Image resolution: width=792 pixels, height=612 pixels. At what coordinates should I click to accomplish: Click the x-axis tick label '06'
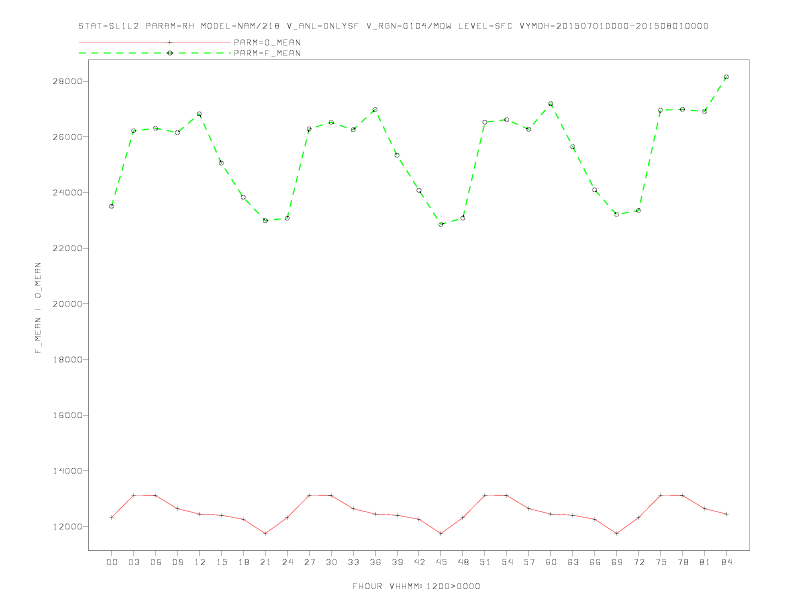tap(156, 562)
